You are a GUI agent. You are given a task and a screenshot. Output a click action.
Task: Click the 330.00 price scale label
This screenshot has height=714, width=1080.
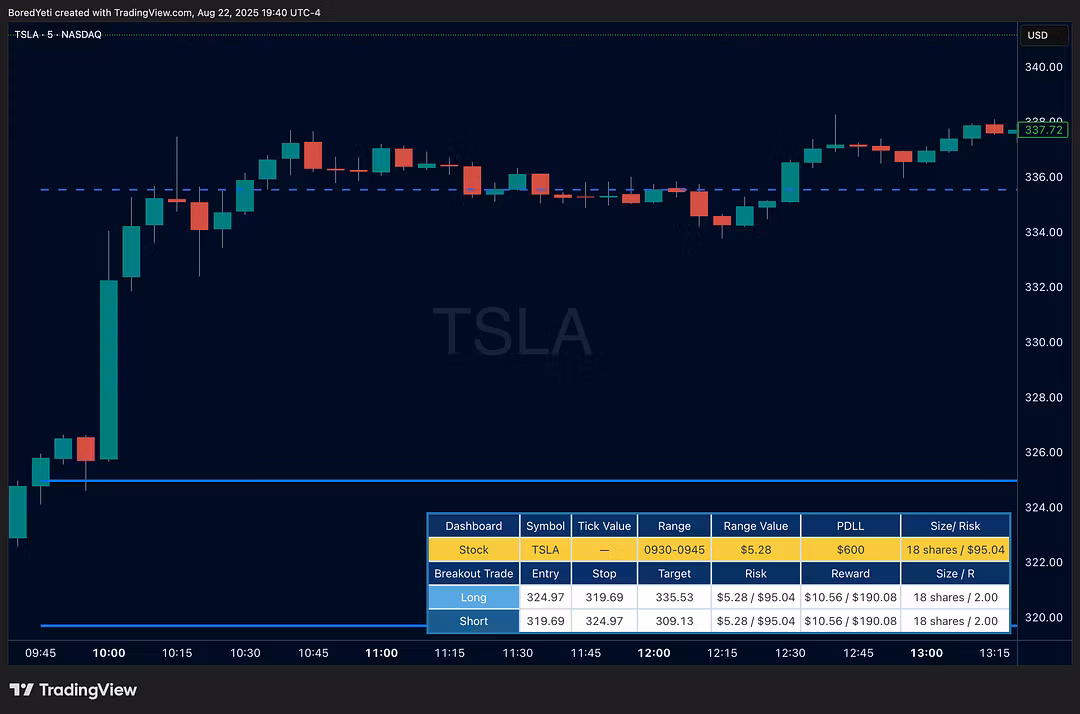[1043, 342]
